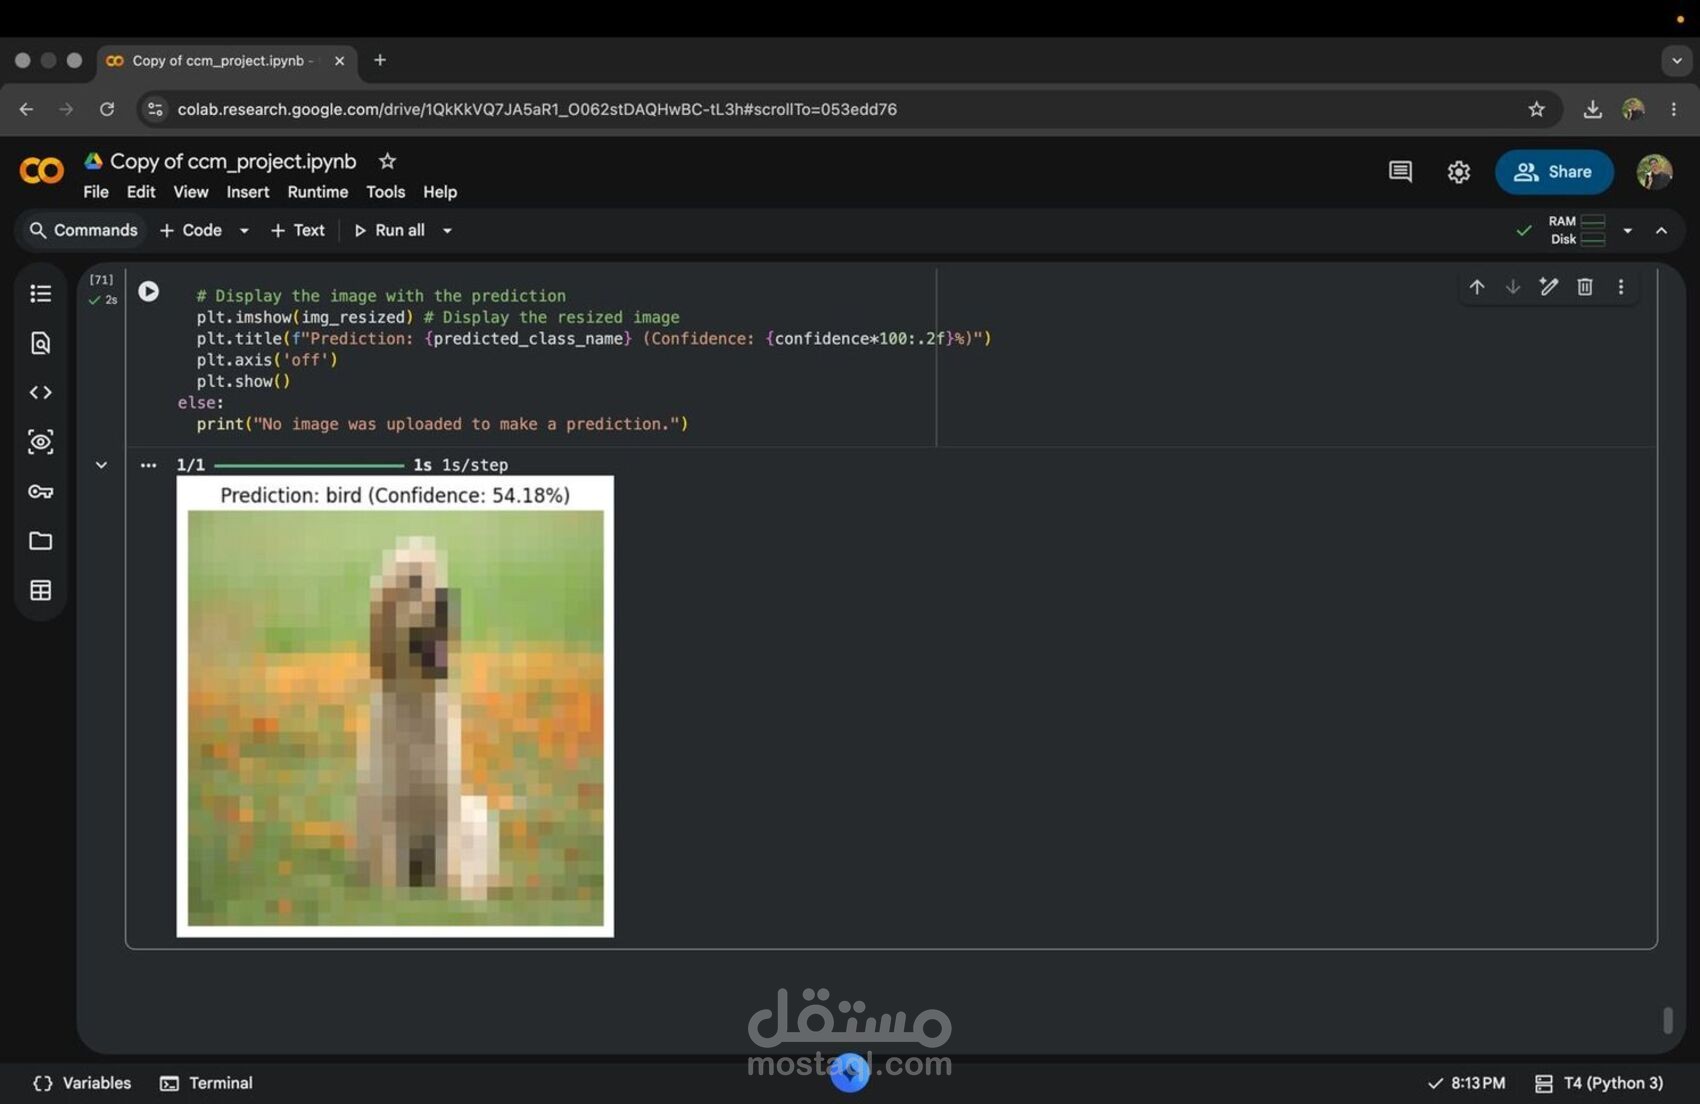Open the Variables panel

[82, 1083]
